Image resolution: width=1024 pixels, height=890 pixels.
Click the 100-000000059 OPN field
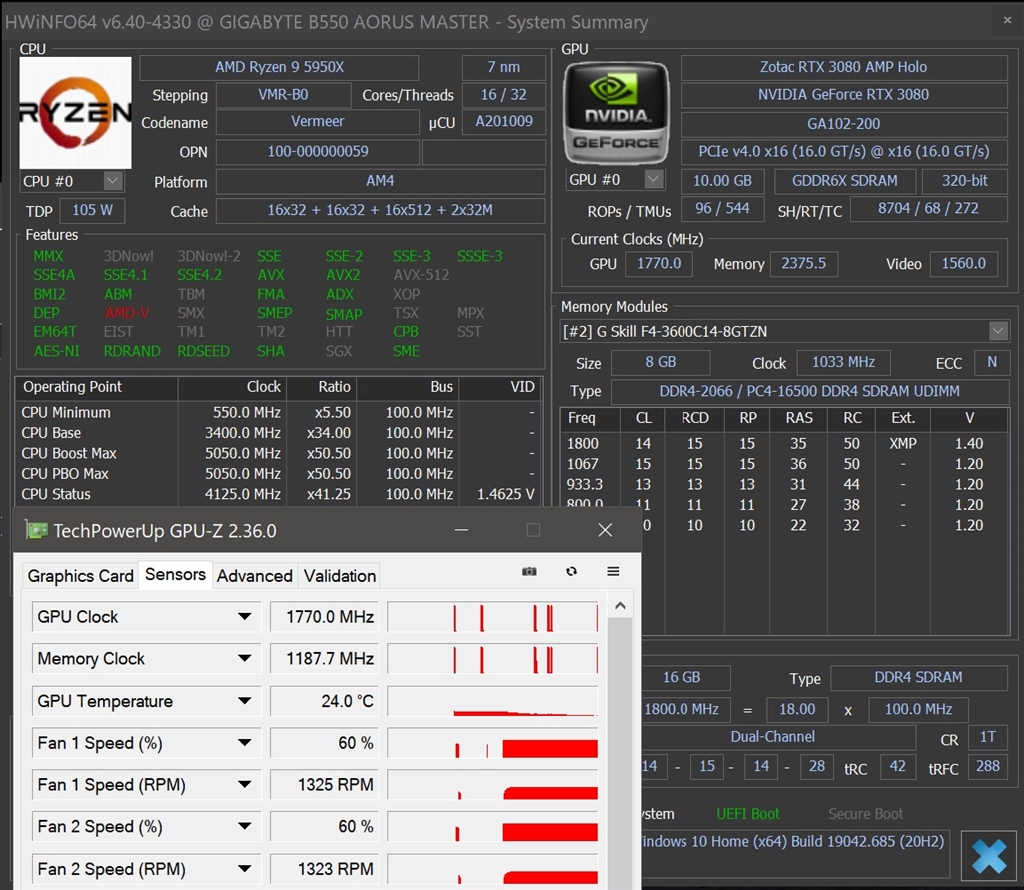tap(317, 151)
